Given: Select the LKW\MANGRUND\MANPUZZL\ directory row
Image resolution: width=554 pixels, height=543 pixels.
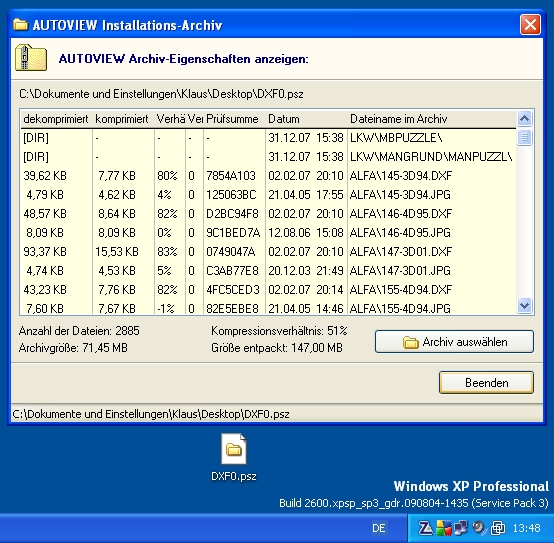Looking at the screenshot, I should pyautogui.click(x=268, y=157).
